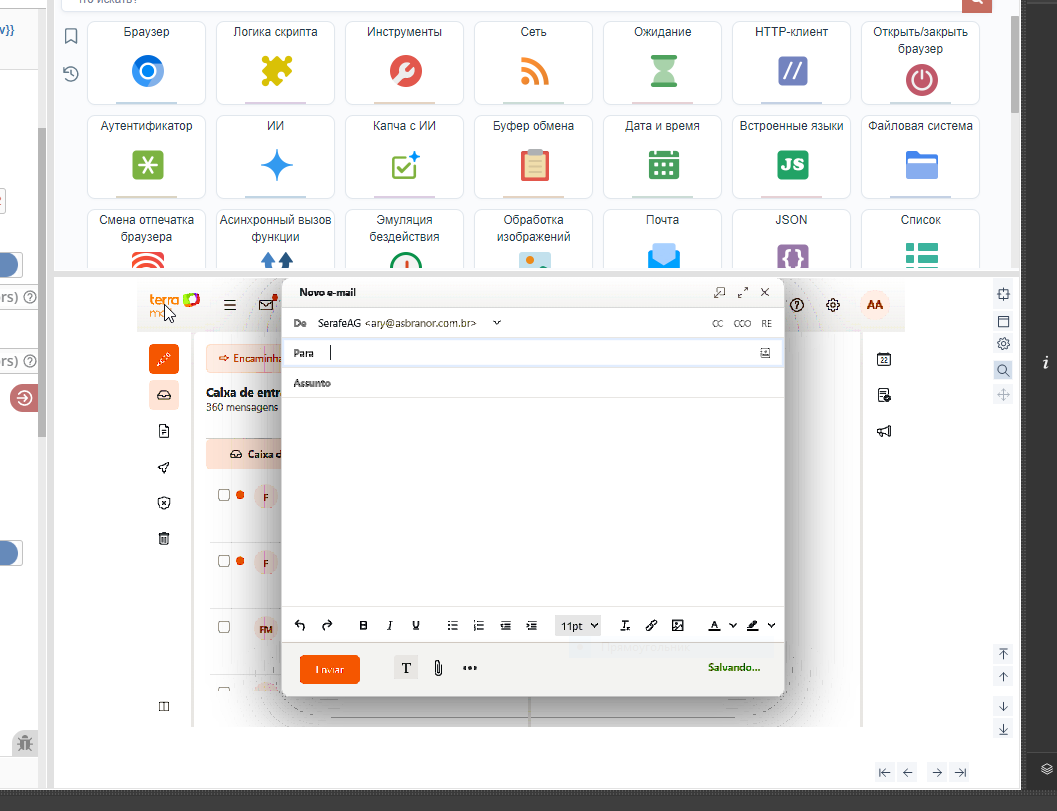Image resolution: width=1057 pixels, height=811 pixels.
Task: Expand the highlight color options arrow
Action: pos(771,626)
